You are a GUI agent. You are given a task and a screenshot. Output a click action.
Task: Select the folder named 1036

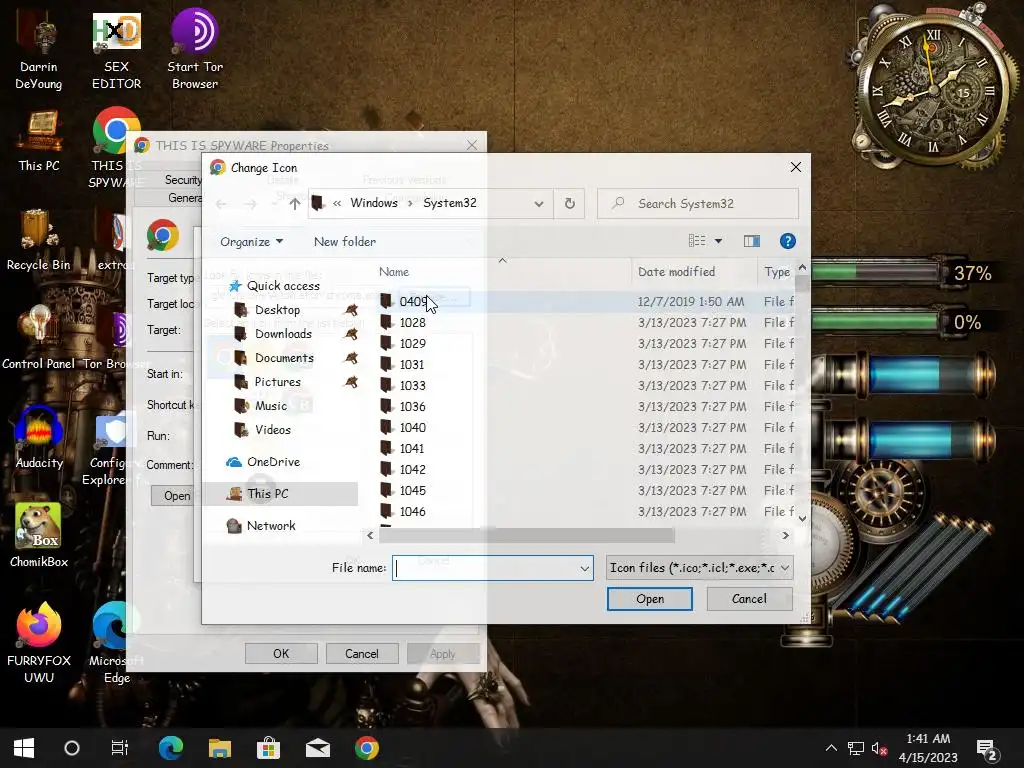(x=412, y=407)
